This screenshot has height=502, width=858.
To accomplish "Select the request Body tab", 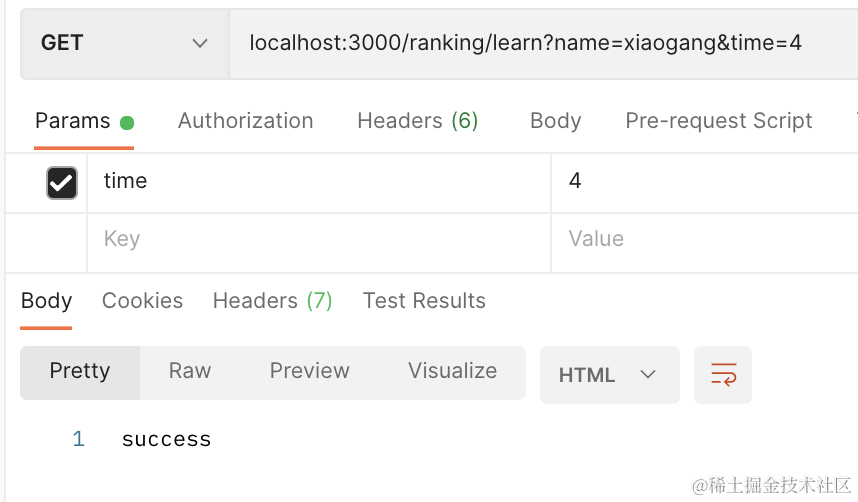I will coord(555,121).
